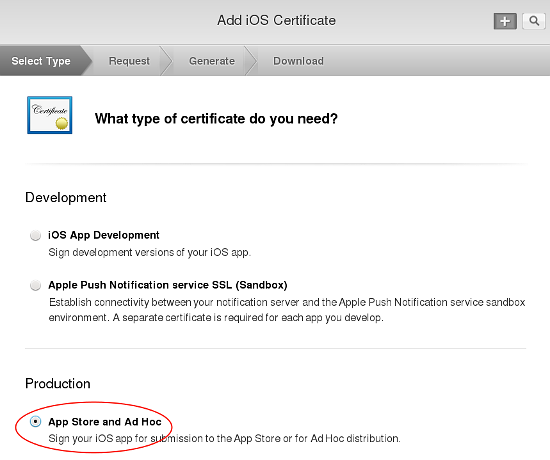
Task: Choose Apple Push Notification service SSL (Sandbox) option
Action: pos(35,285)
